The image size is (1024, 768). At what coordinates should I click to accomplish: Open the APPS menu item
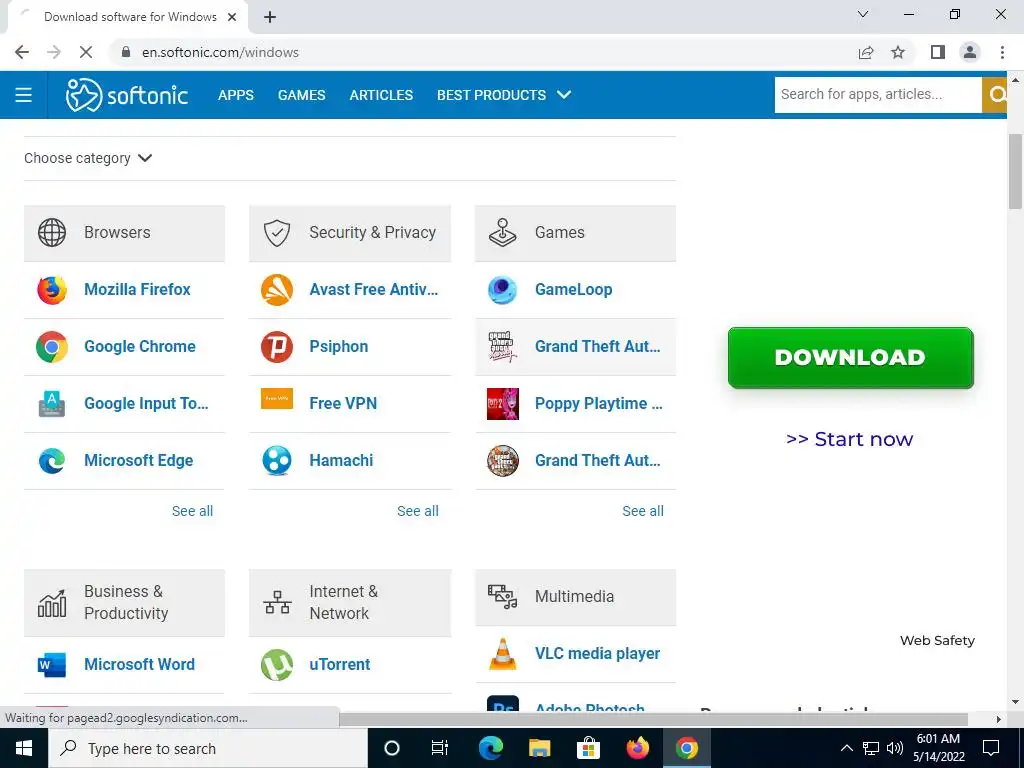[236, 95]
